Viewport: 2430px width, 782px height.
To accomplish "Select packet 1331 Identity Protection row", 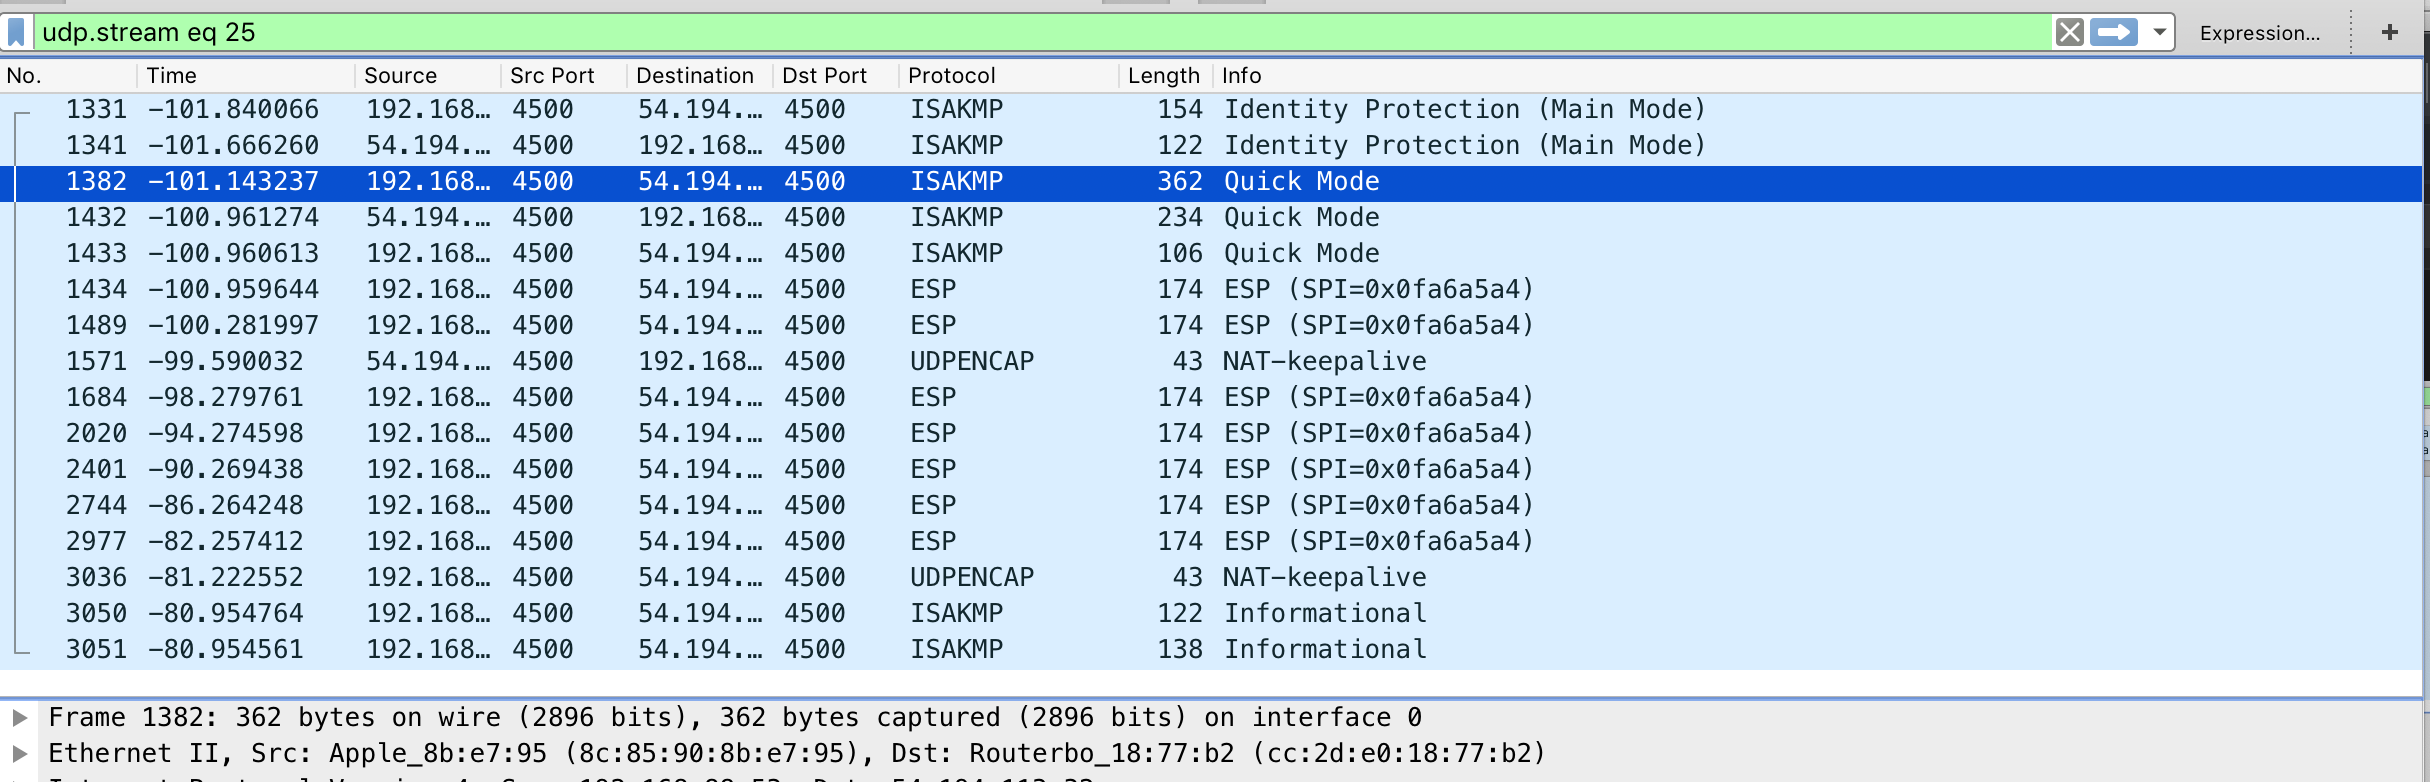I will 1210,110.
